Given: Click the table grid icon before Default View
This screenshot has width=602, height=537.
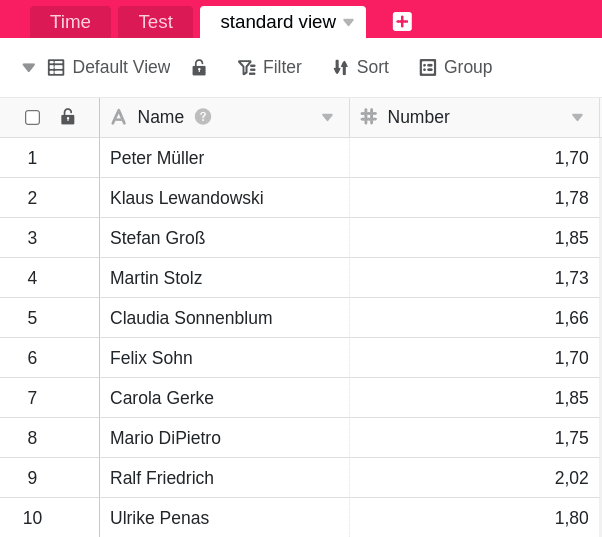Looking at the screenshot, I should coord(56,67).
